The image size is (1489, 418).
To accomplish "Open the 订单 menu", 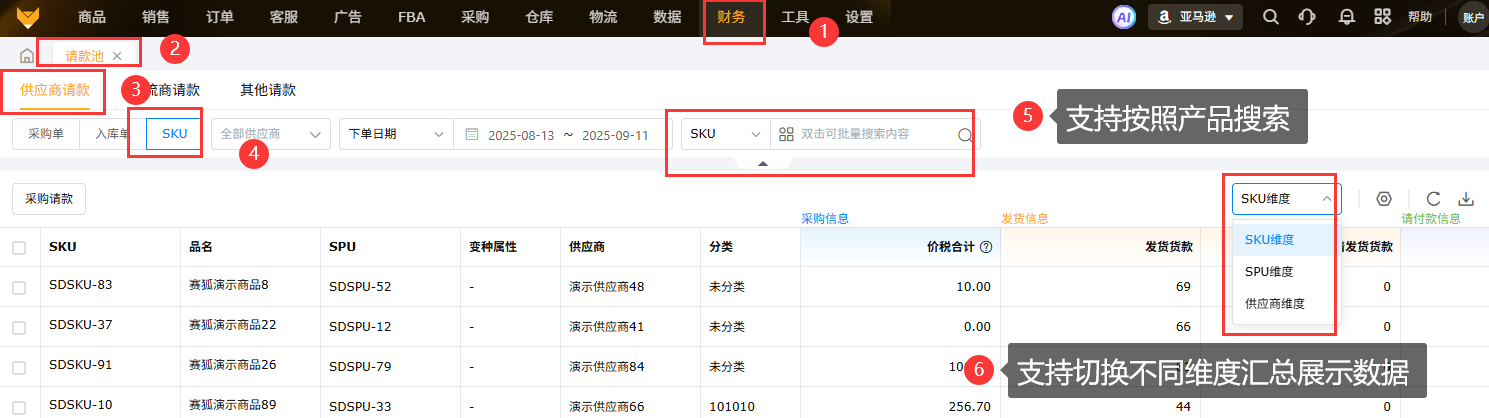I will pyautogui.click(x=220, y=17).
